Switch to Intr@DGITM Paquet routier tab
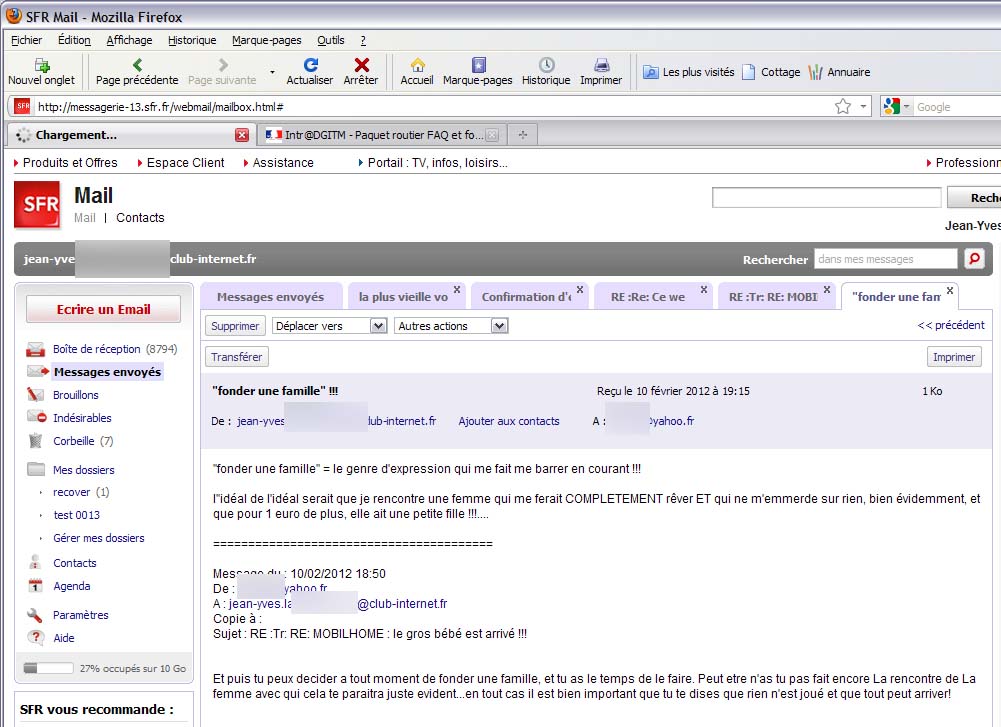1001x727 pixels. 381,135
